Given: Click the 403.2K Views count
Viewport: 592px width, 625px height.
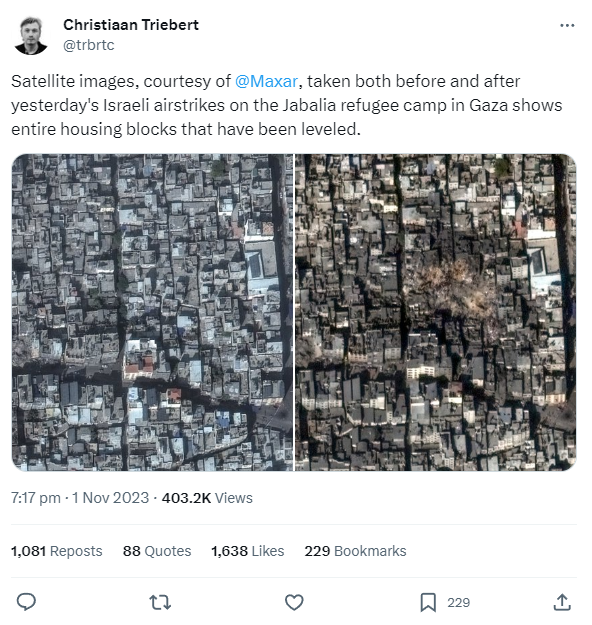Looking at the screenshot, I should pyautogui.click(x=207, y=498).
